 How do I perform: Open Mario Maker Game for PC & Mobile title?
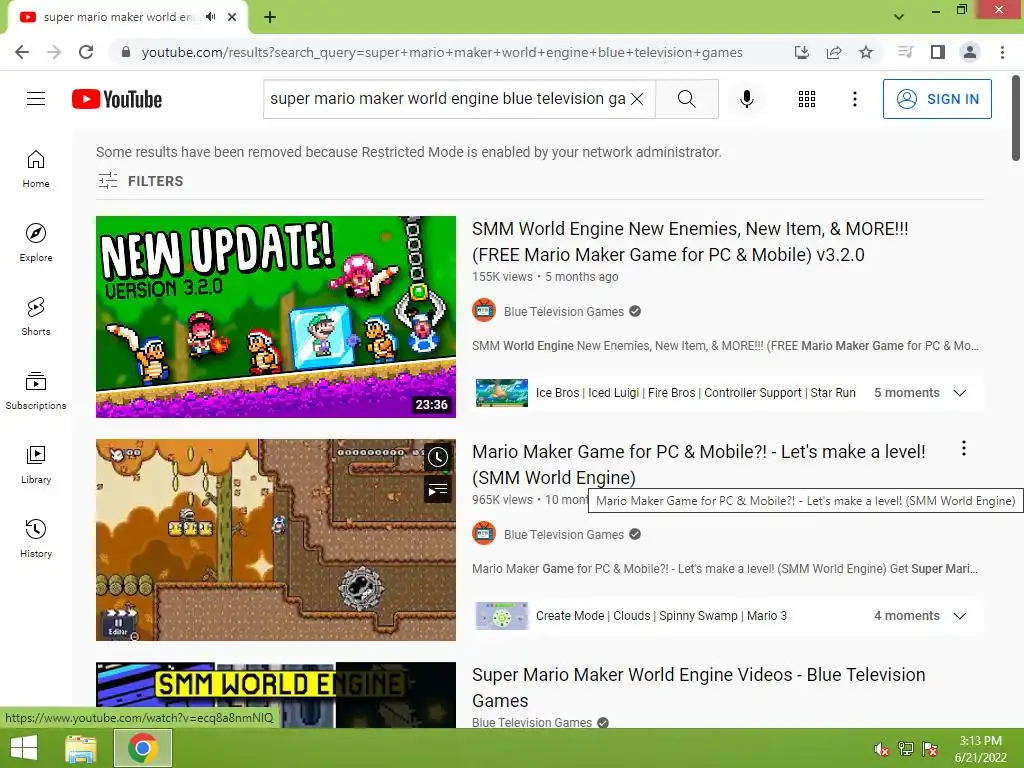(698, 464)
